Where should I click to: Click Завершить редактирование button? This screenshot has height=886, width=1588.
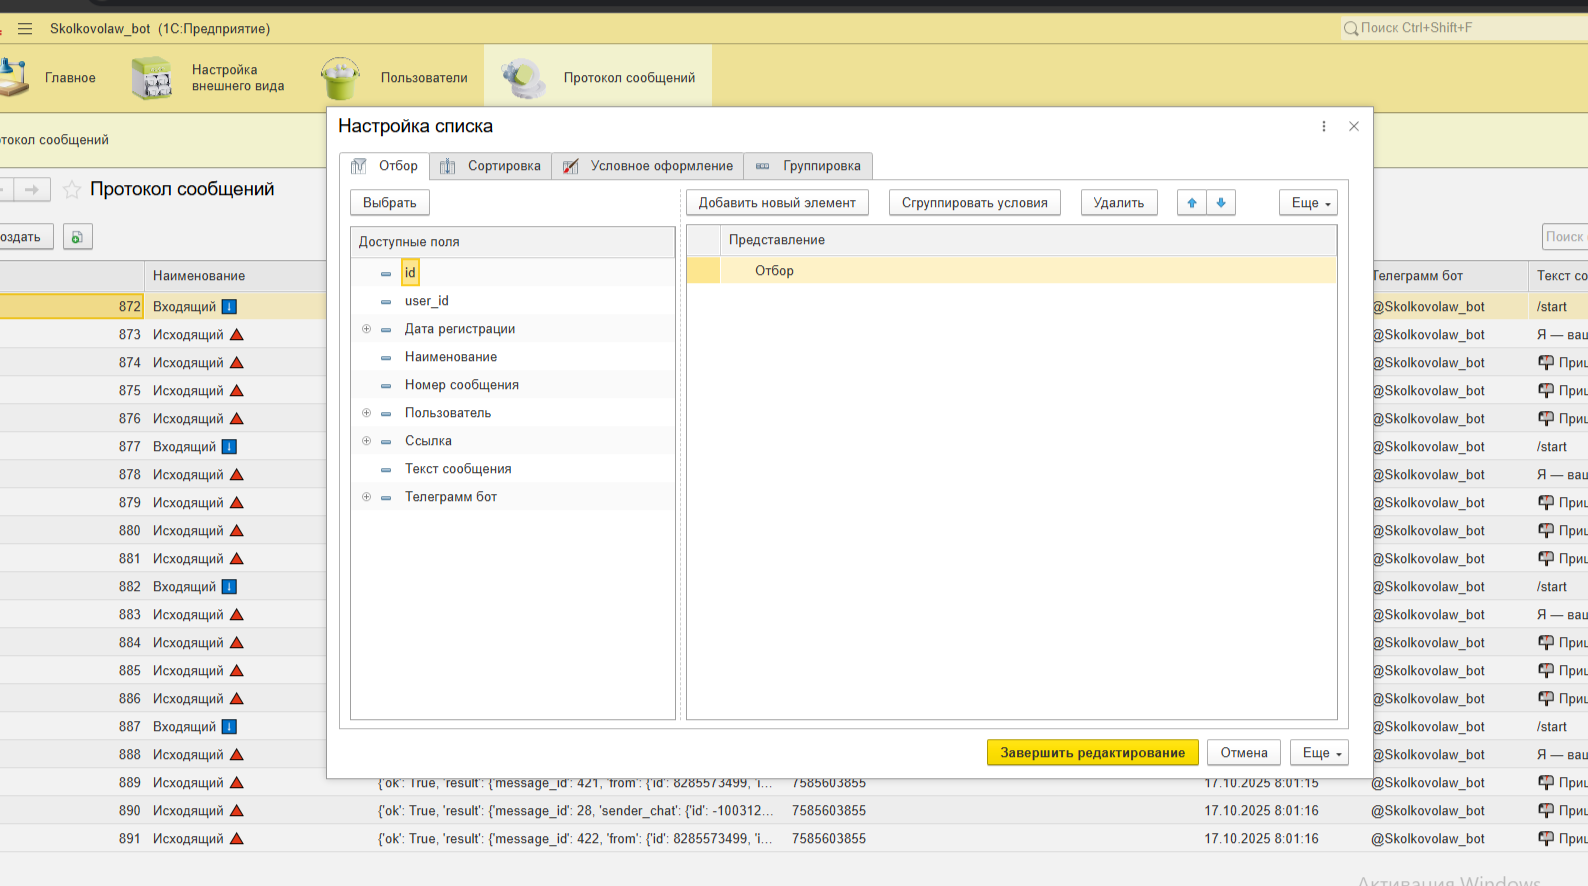pyautogui.click(x=1092, y=753)
